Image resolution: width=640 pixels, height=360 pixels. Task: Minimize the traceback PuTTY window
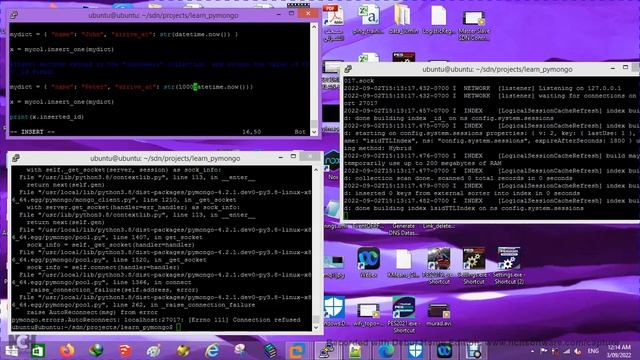pyautogui.click(x=280, y=157)
